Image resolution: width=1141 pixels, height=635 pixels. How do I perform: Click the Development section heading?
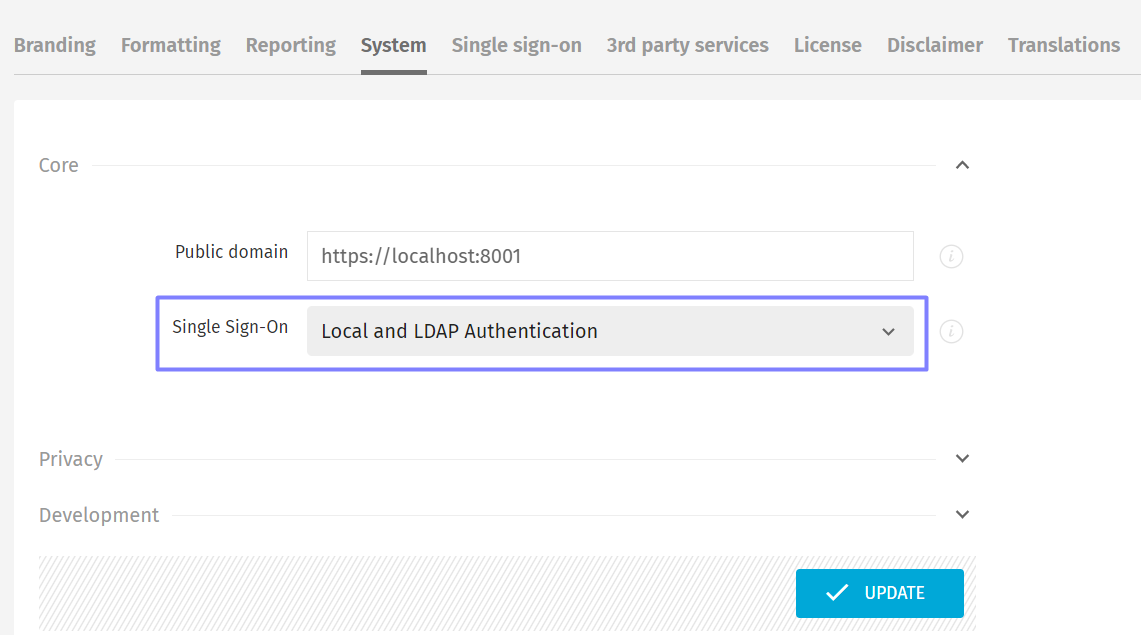[99, 515]
